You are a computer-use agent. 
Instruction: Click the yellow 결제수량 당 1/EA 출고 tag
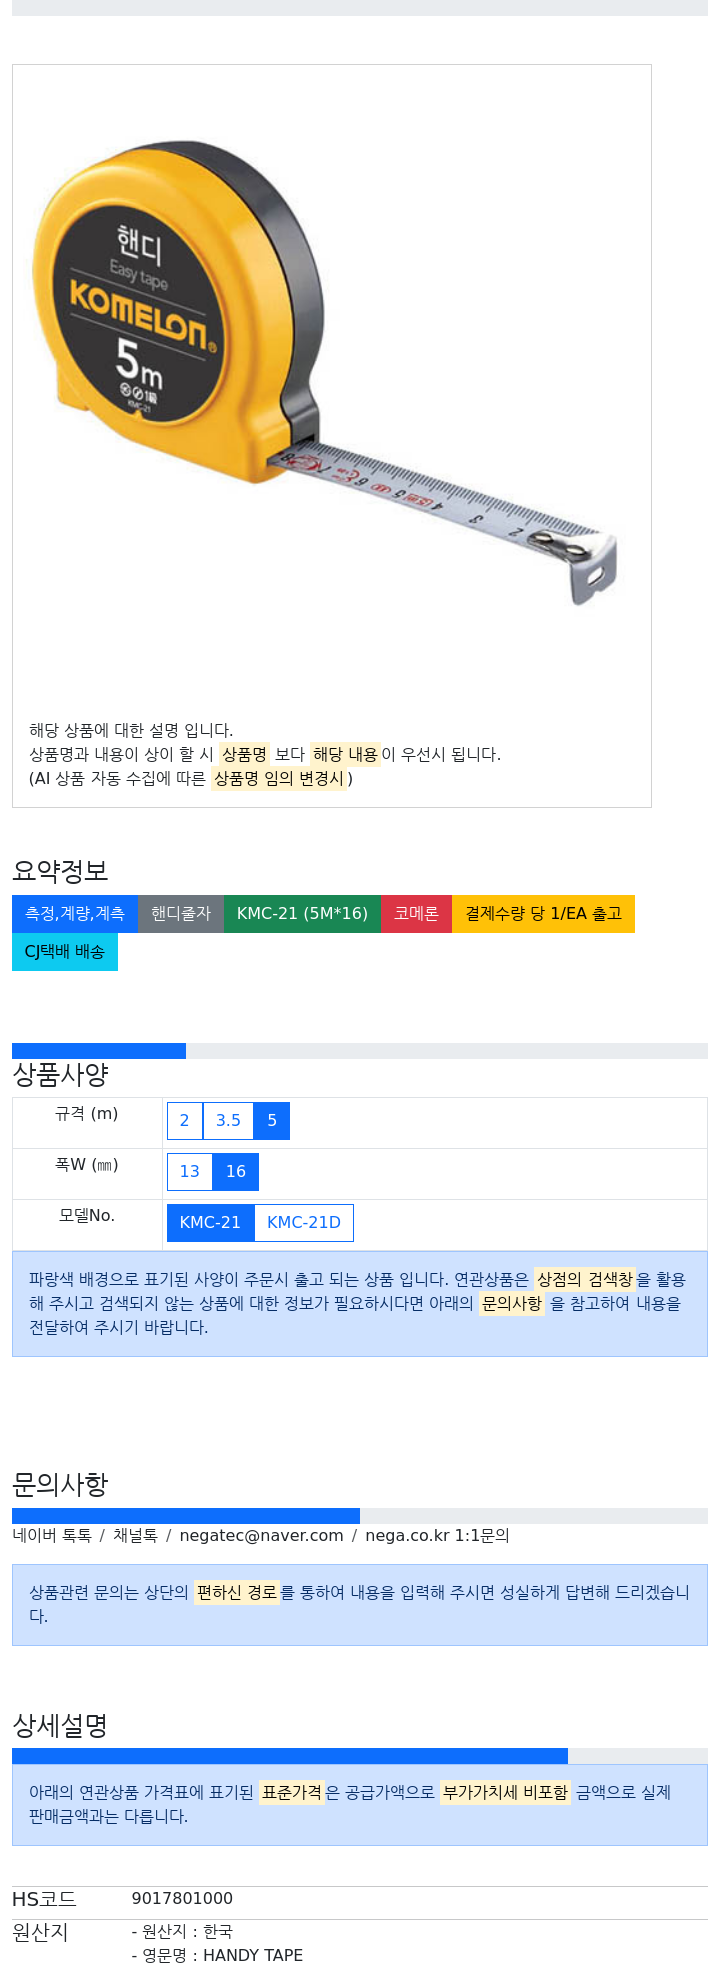[543, 913]
